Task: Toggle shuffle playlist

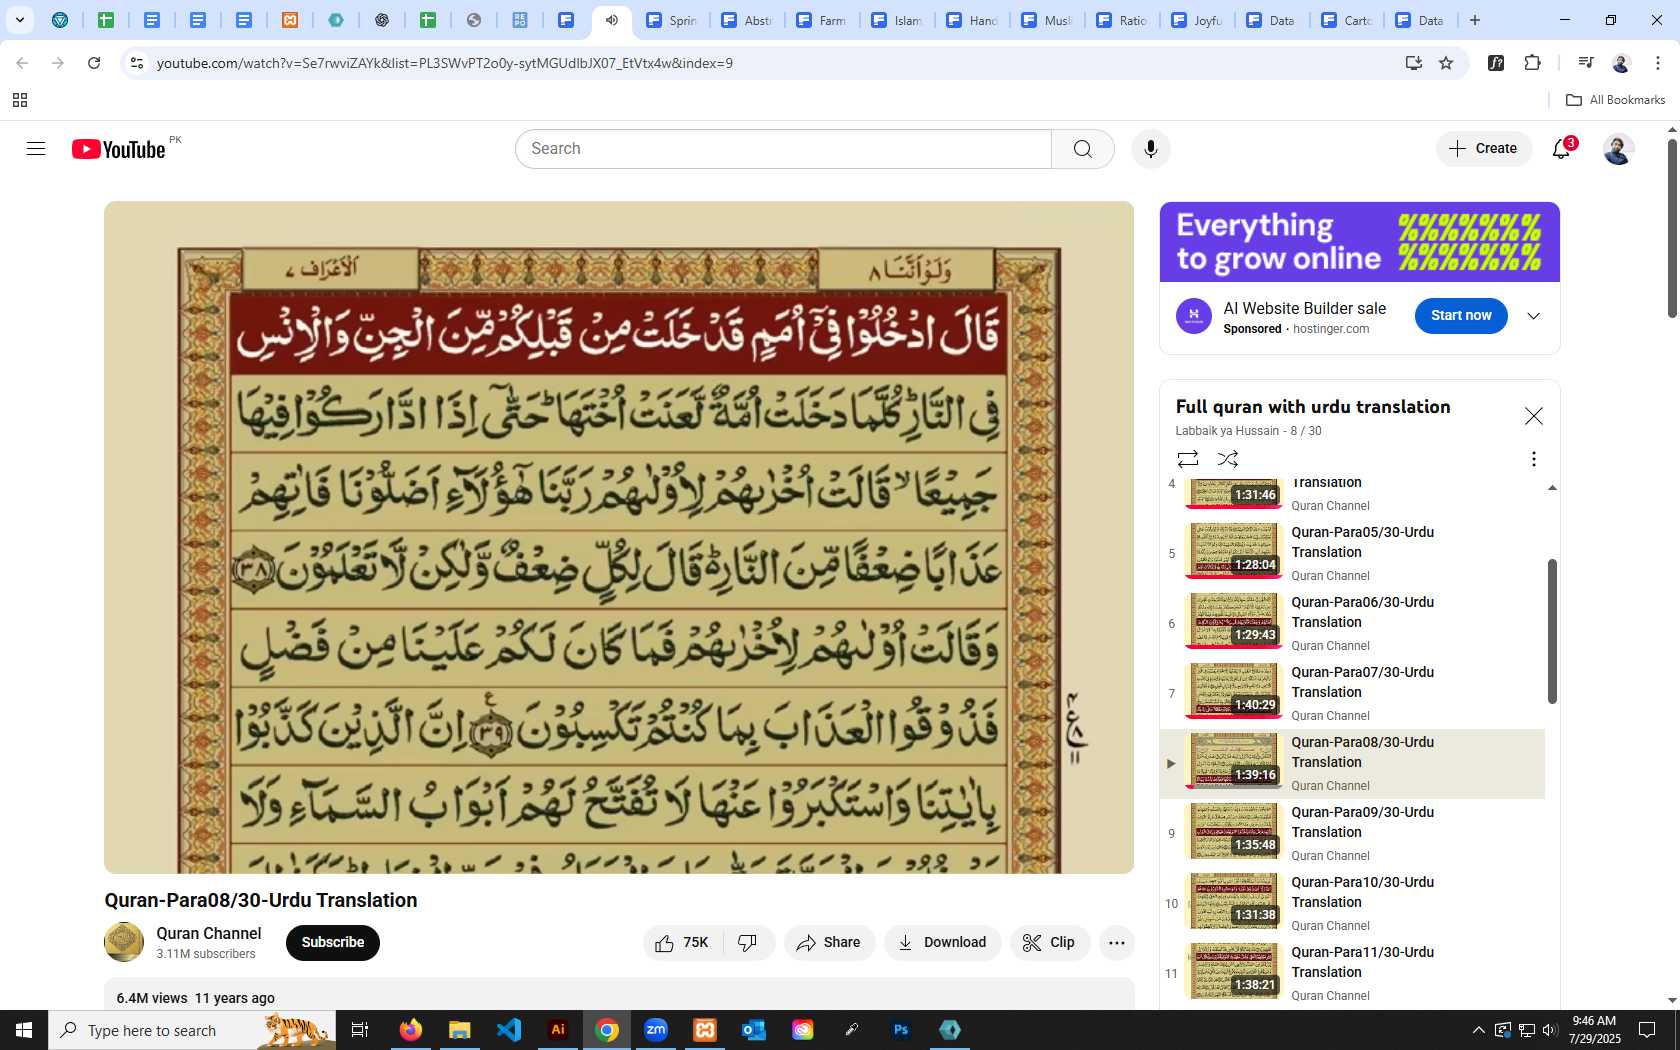Action: (x=1228, y=459)
